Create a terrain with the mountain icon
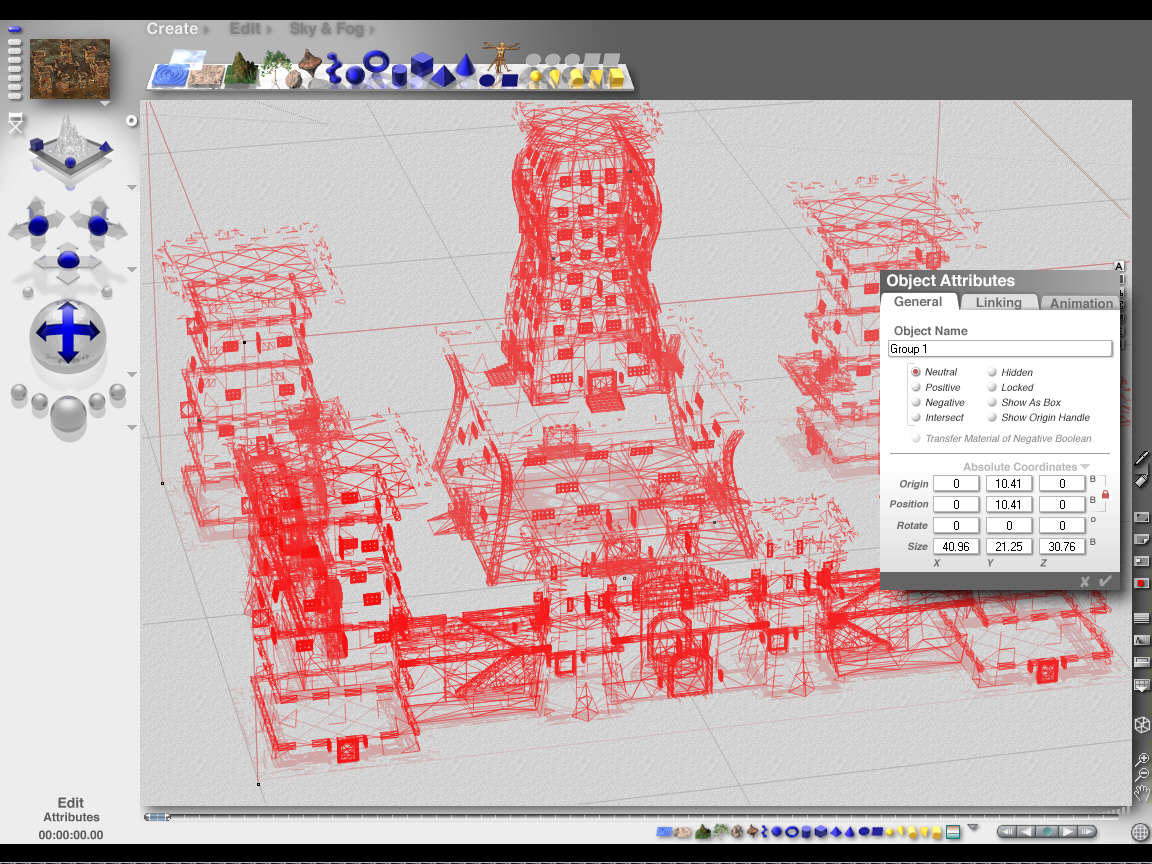The width and height of the screenshot is (1152, 864). (x=239, y=68)
